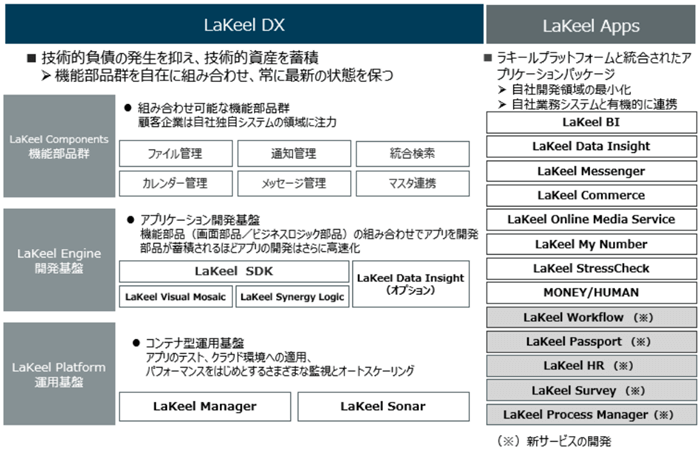Click the マスタ連携 box
Image resolution: width=700 pixels, height=452 pixels.
click(x=412, y=183)
